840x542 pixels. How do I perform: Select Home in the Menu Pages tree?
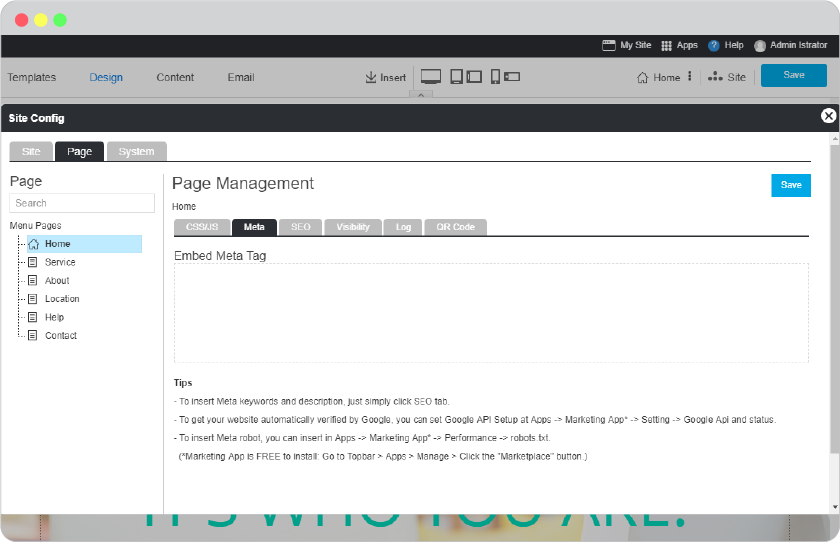[85, 244]
